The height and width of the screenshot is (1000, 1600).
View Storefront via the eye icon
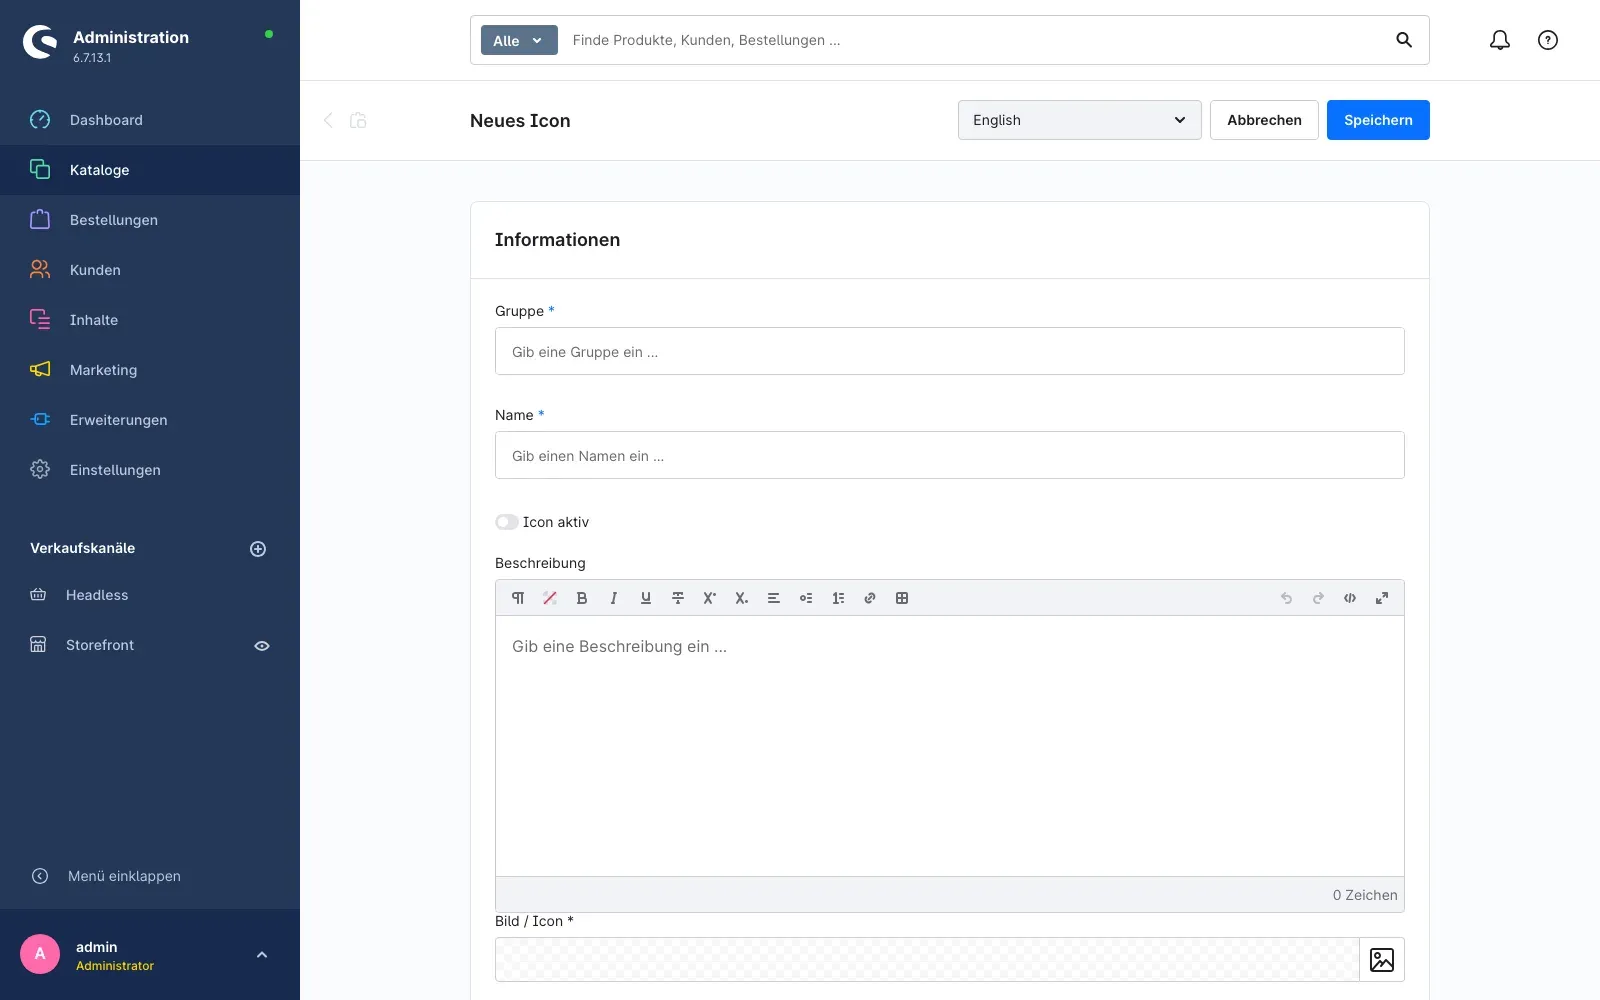click(262, 646)
